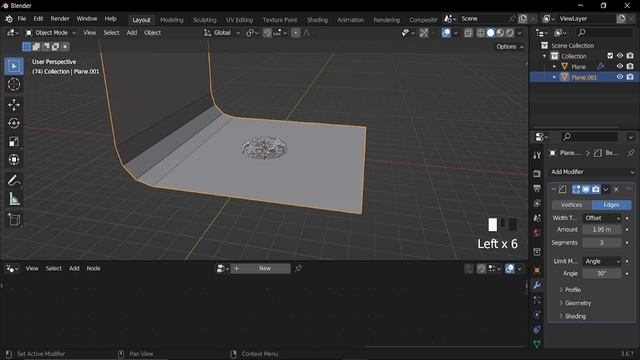Open the Particles properties tab
Image resolution: width=640 pixels, height=360 pixels.
(x=537, y=300)
